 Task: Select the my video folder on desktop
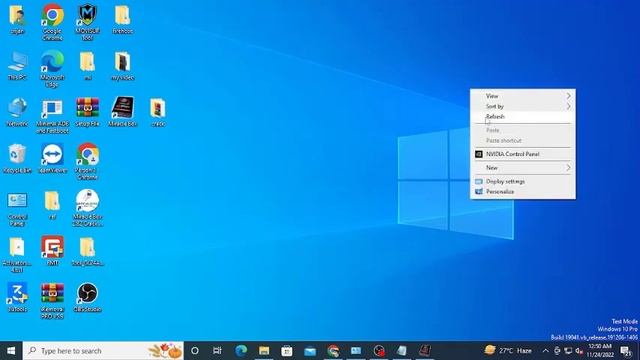122,65
